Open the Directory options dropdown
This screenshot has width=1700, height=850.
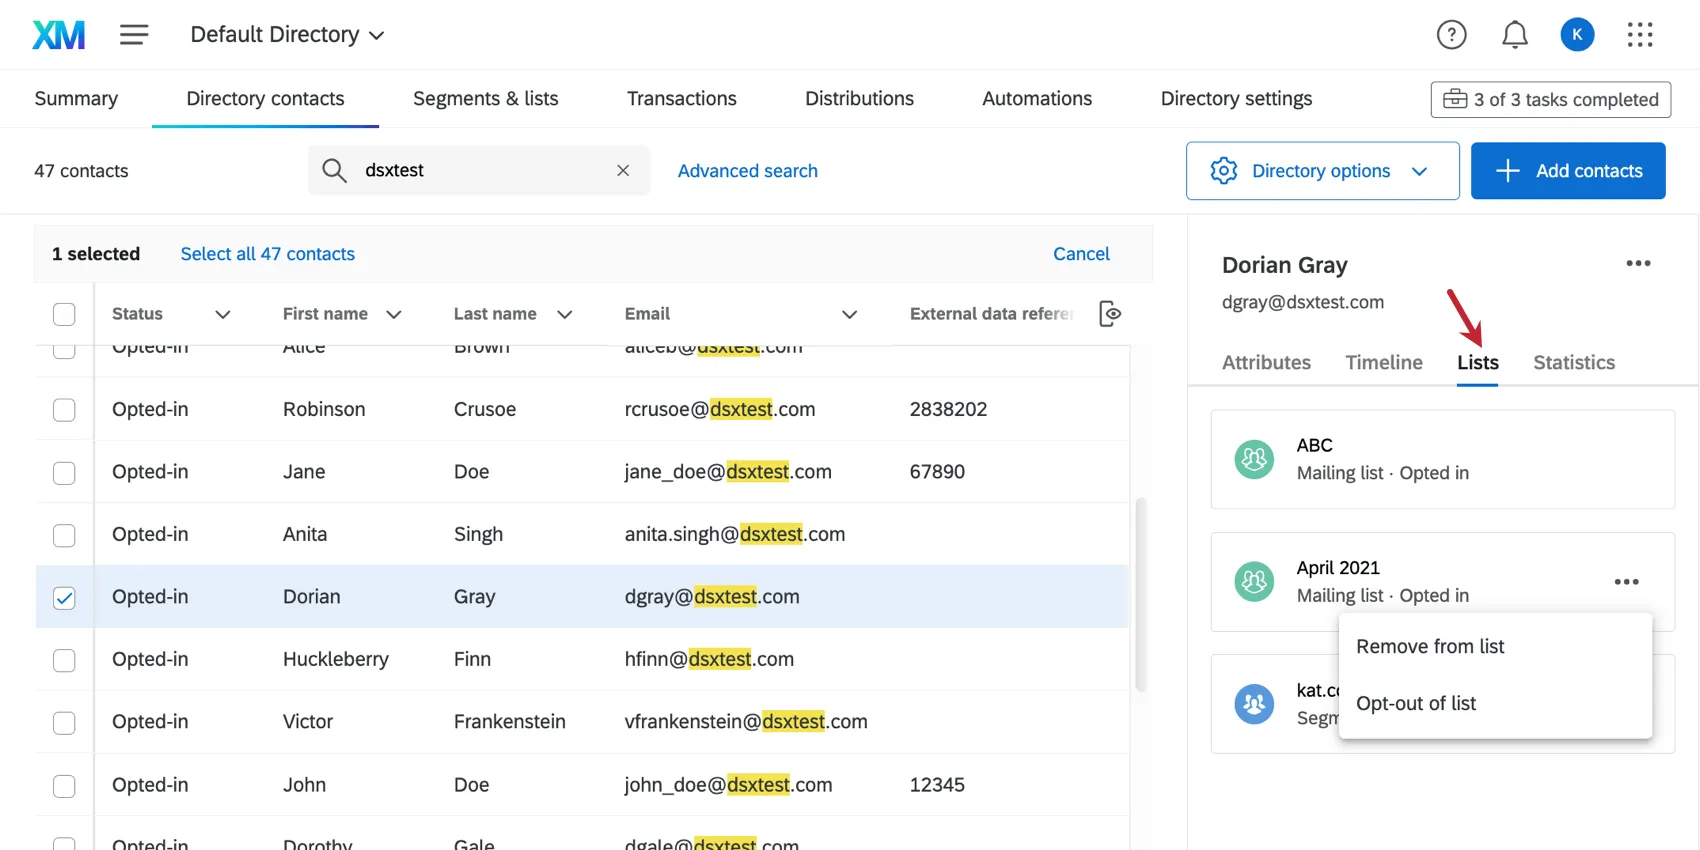(x=1322, y=171)
